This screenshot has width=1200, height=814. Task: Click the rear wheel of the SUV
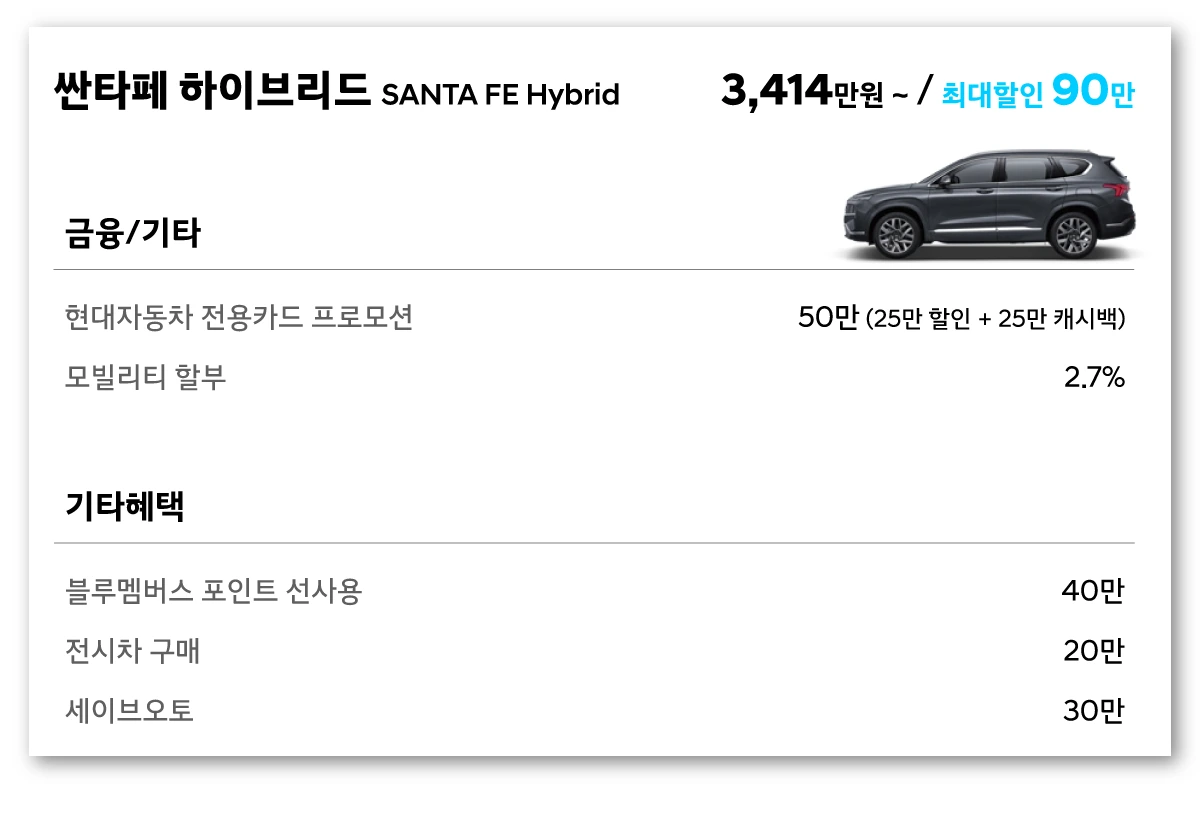click(1072, 234)
